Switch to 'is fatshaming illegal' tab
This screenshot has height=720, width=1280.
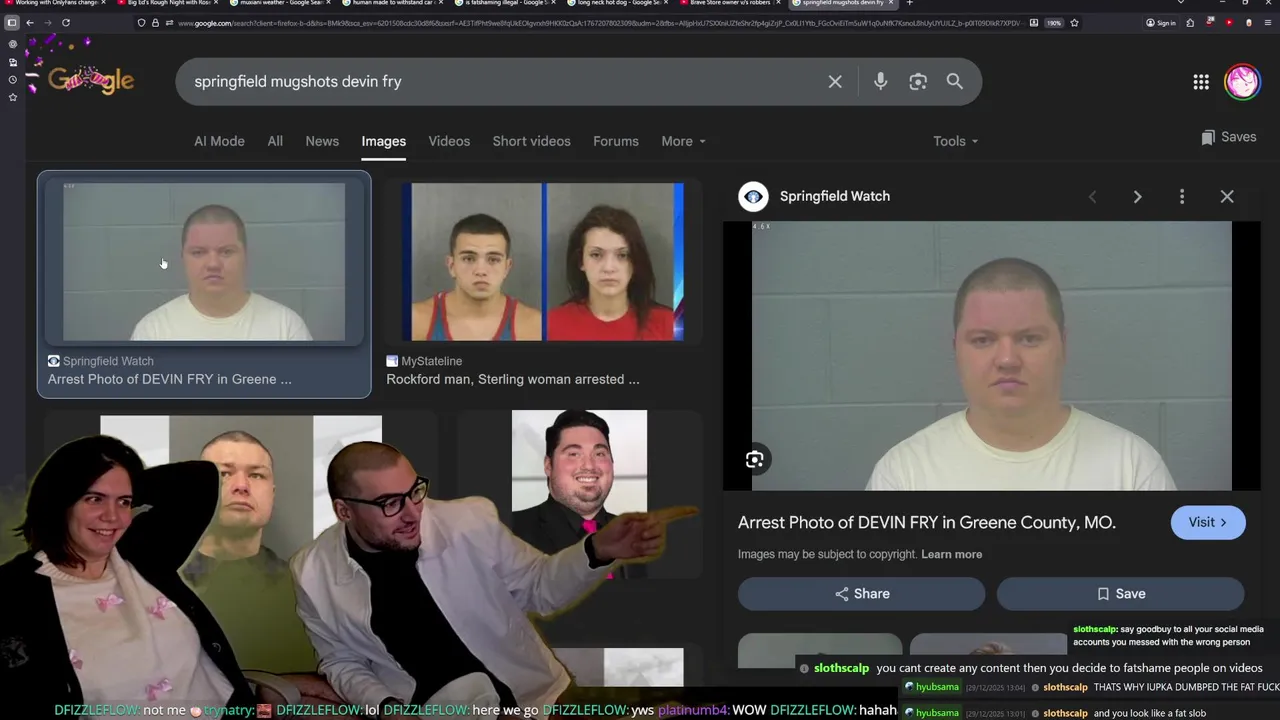503,3
